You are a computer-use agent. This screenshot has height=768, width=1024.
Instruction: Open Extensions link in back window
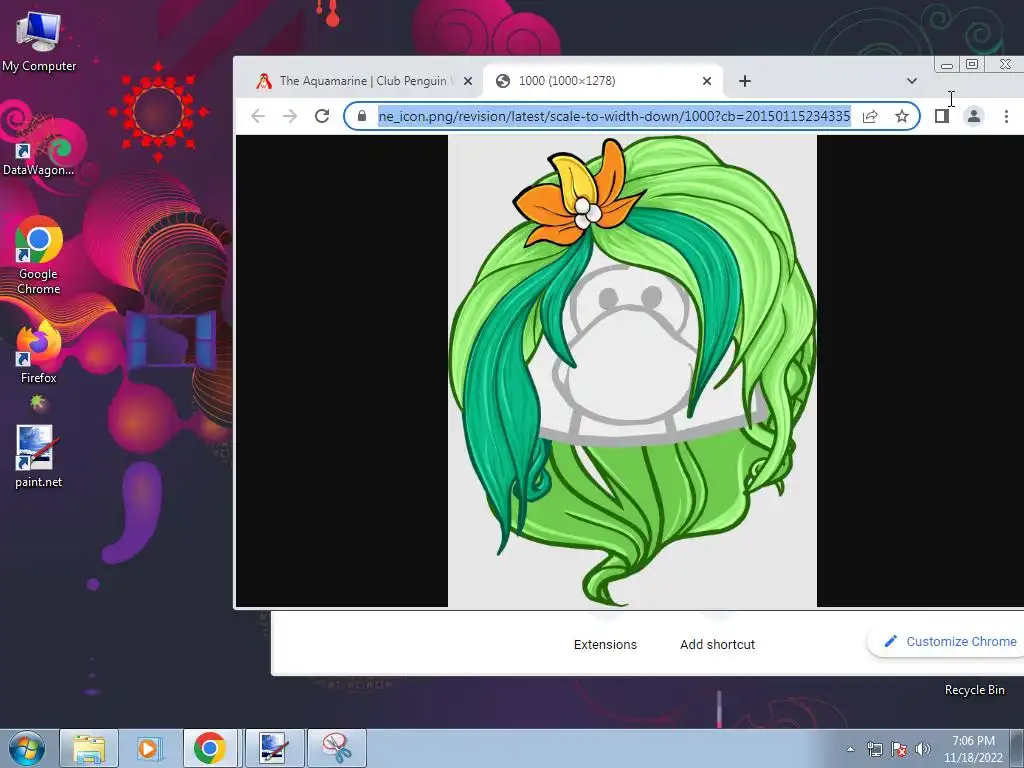coord(605,645)
